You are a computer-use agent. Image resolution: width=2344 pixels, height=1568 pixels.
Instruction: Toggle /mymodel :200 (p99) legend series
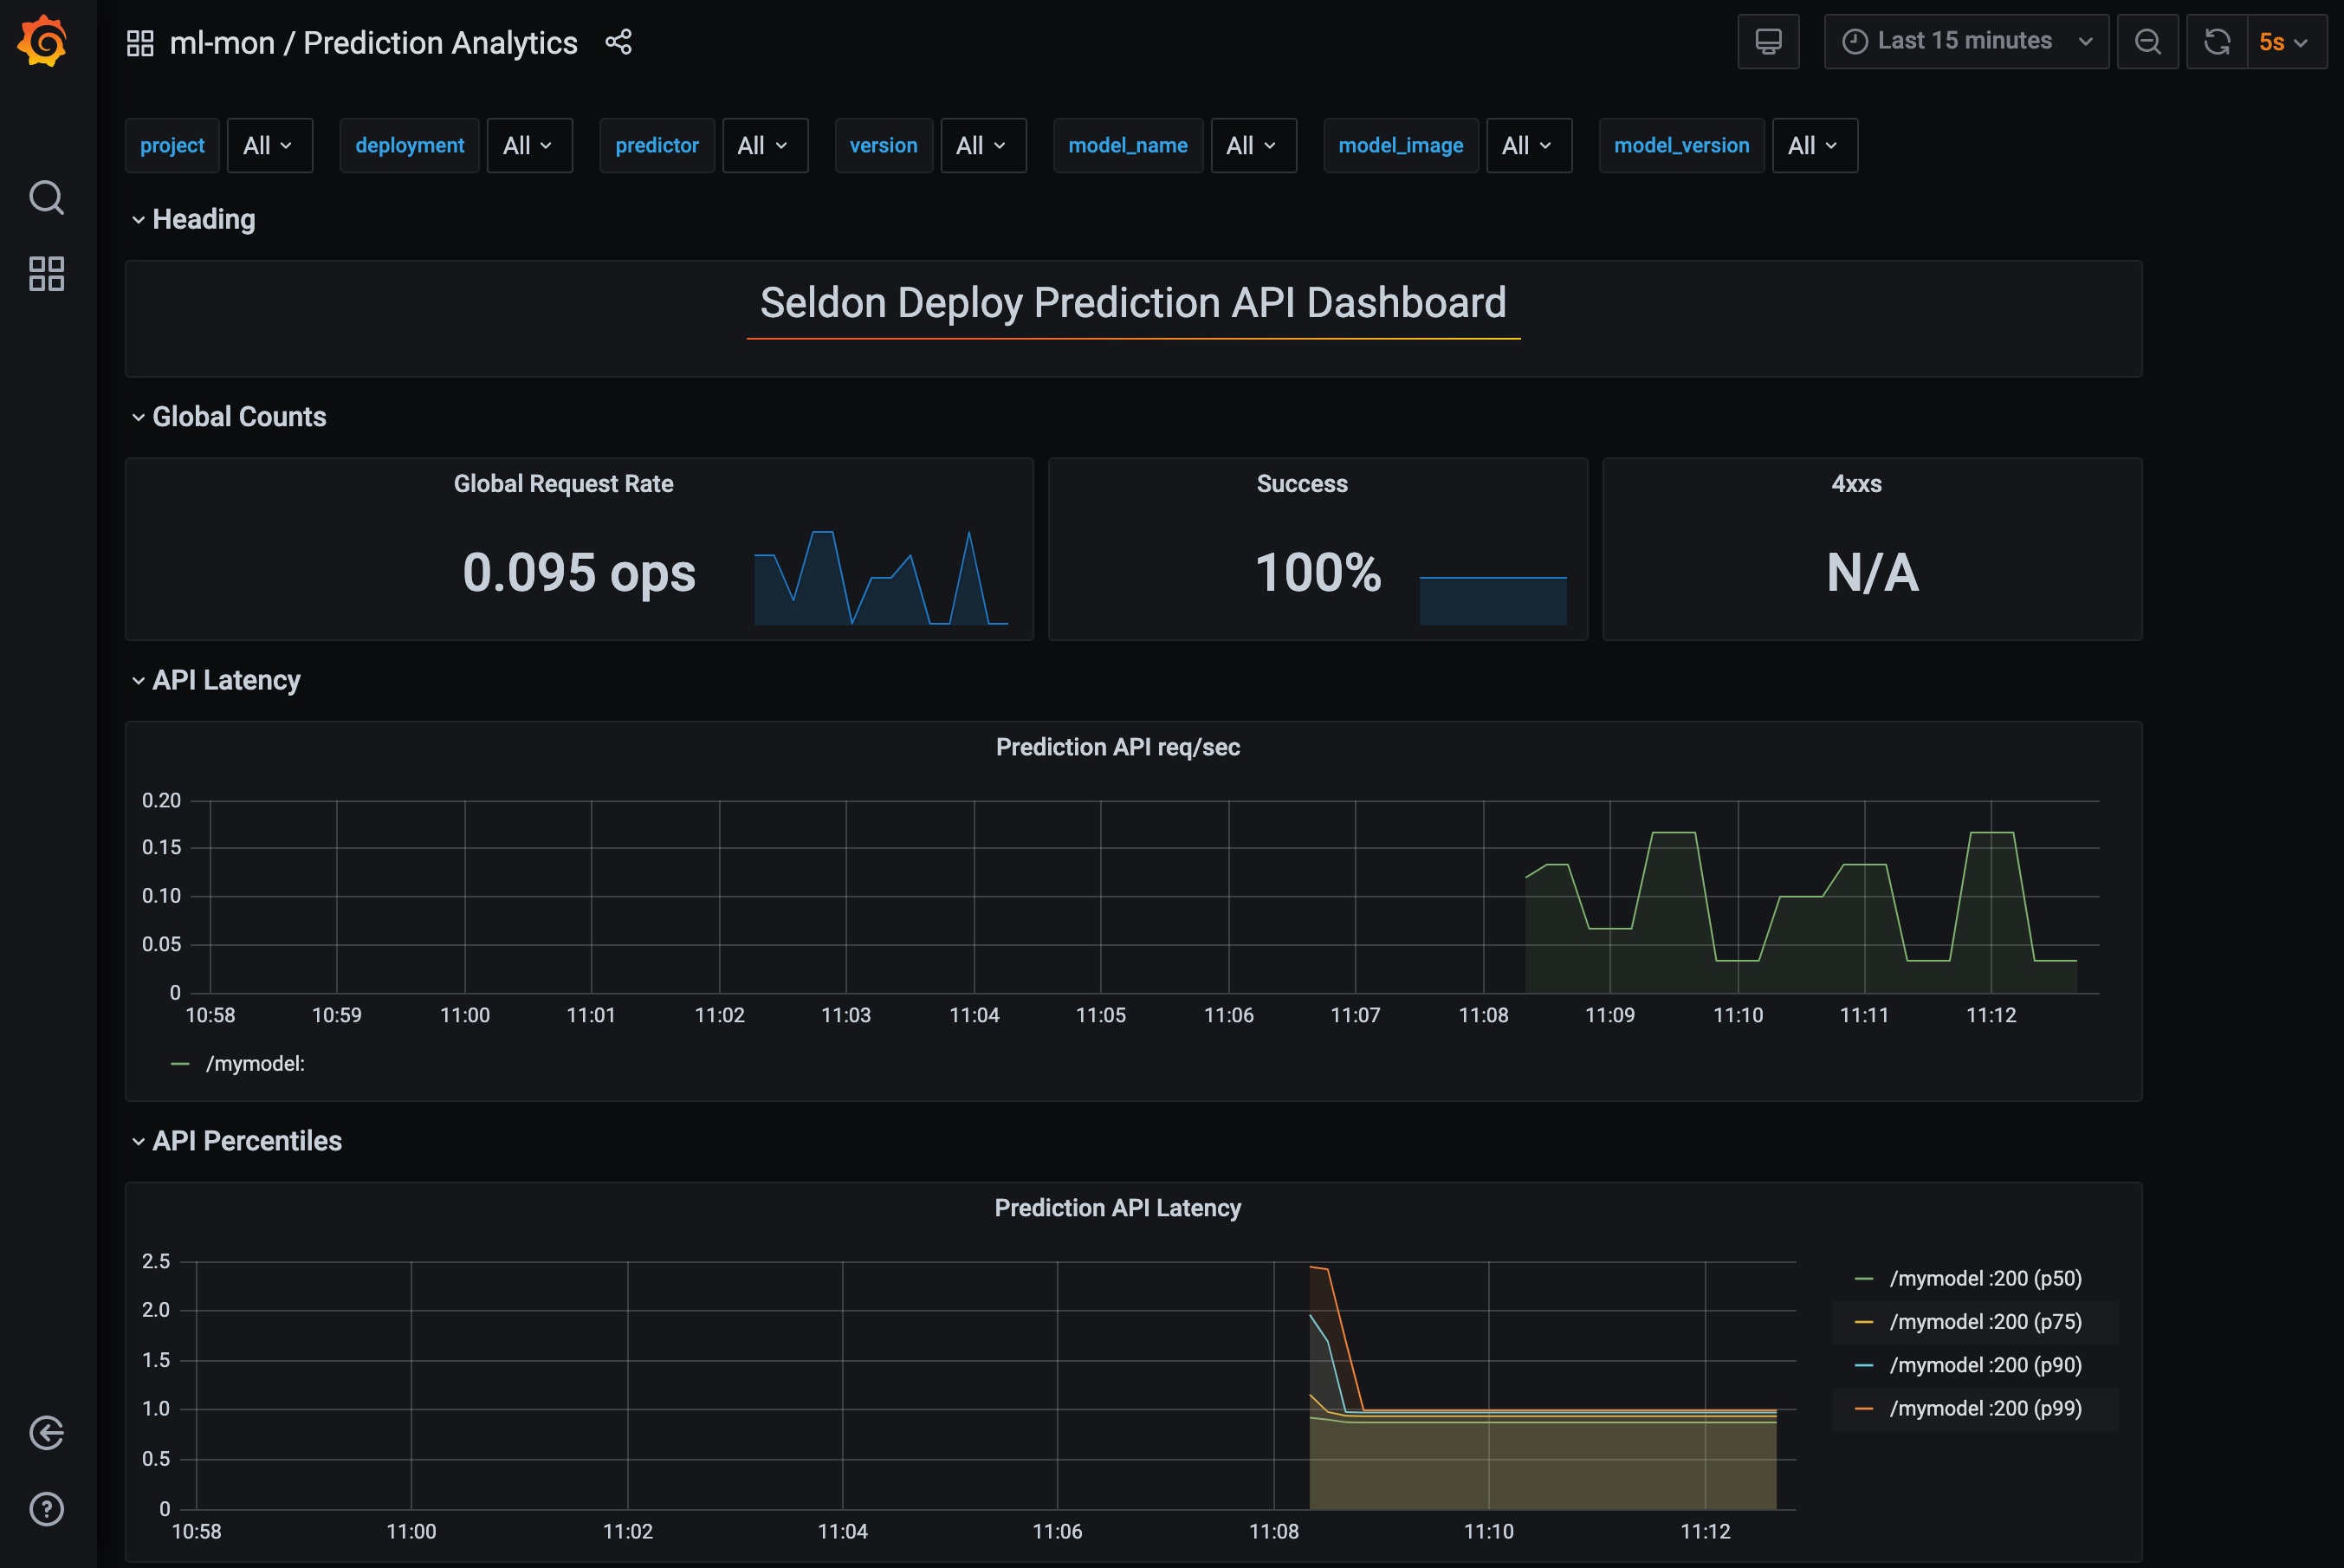coord(1986,1409)
